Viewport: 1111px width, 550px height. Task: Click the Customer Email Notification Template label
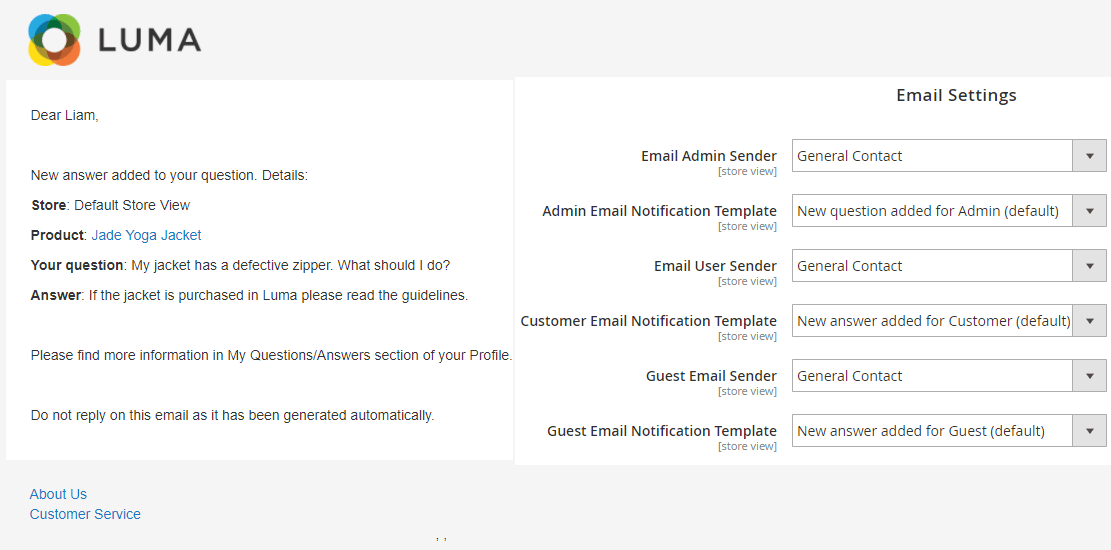tap(648, 321)
